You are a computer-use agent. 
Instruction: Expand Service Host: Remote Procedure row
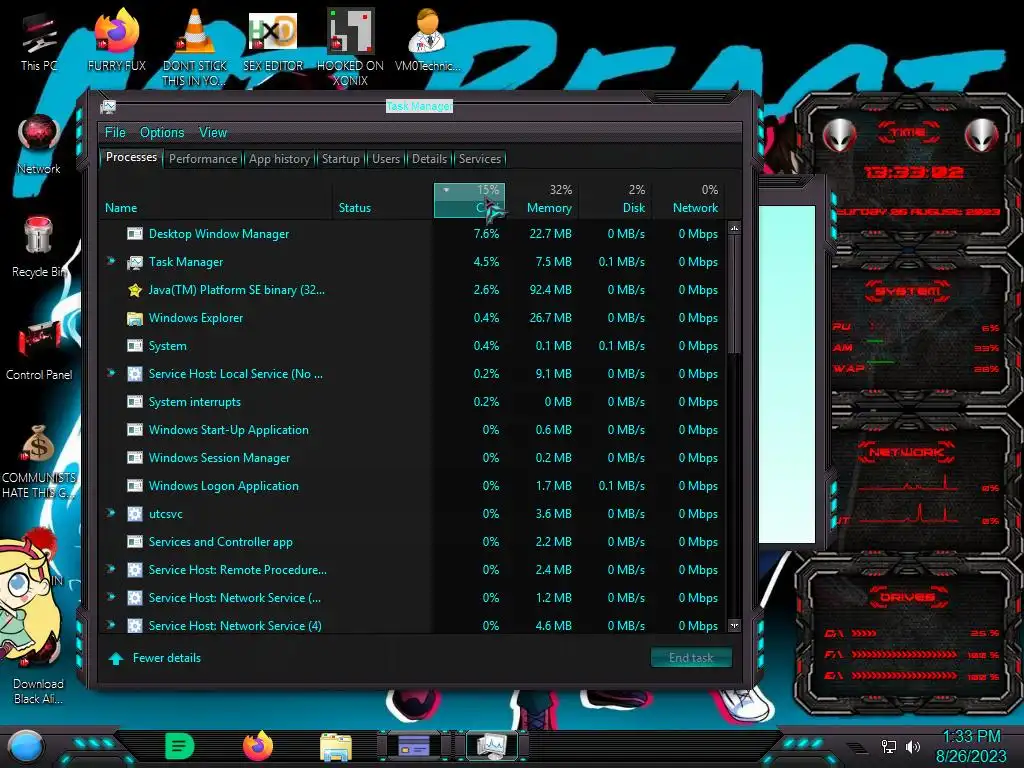[111, 569]
